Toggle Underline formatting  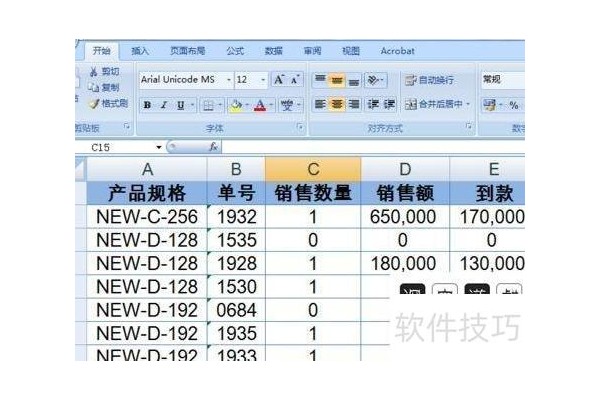pos(180,105)
